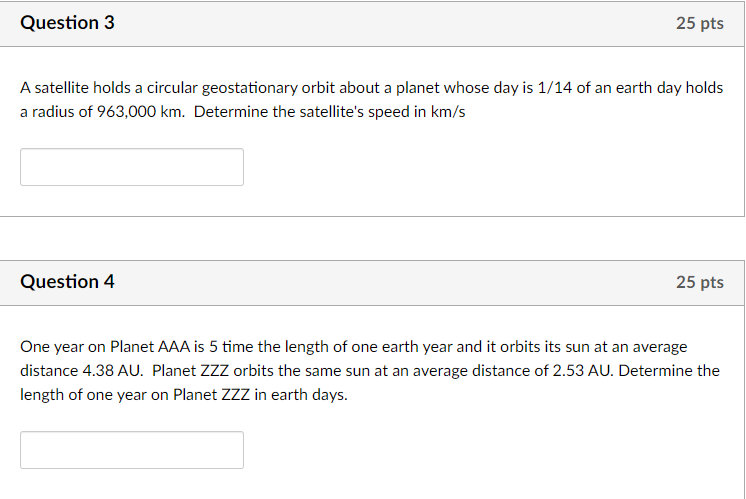
Task: Click the Question 3 answer input box
Action: tap(131, 167)
